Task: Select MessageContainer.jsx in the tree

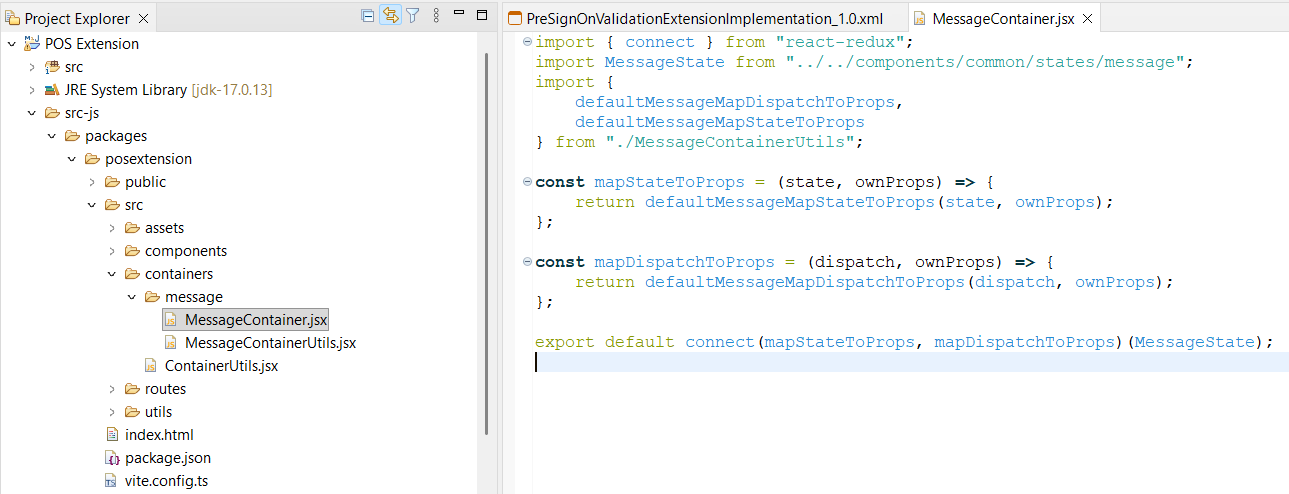Action: tap(256, 320)
